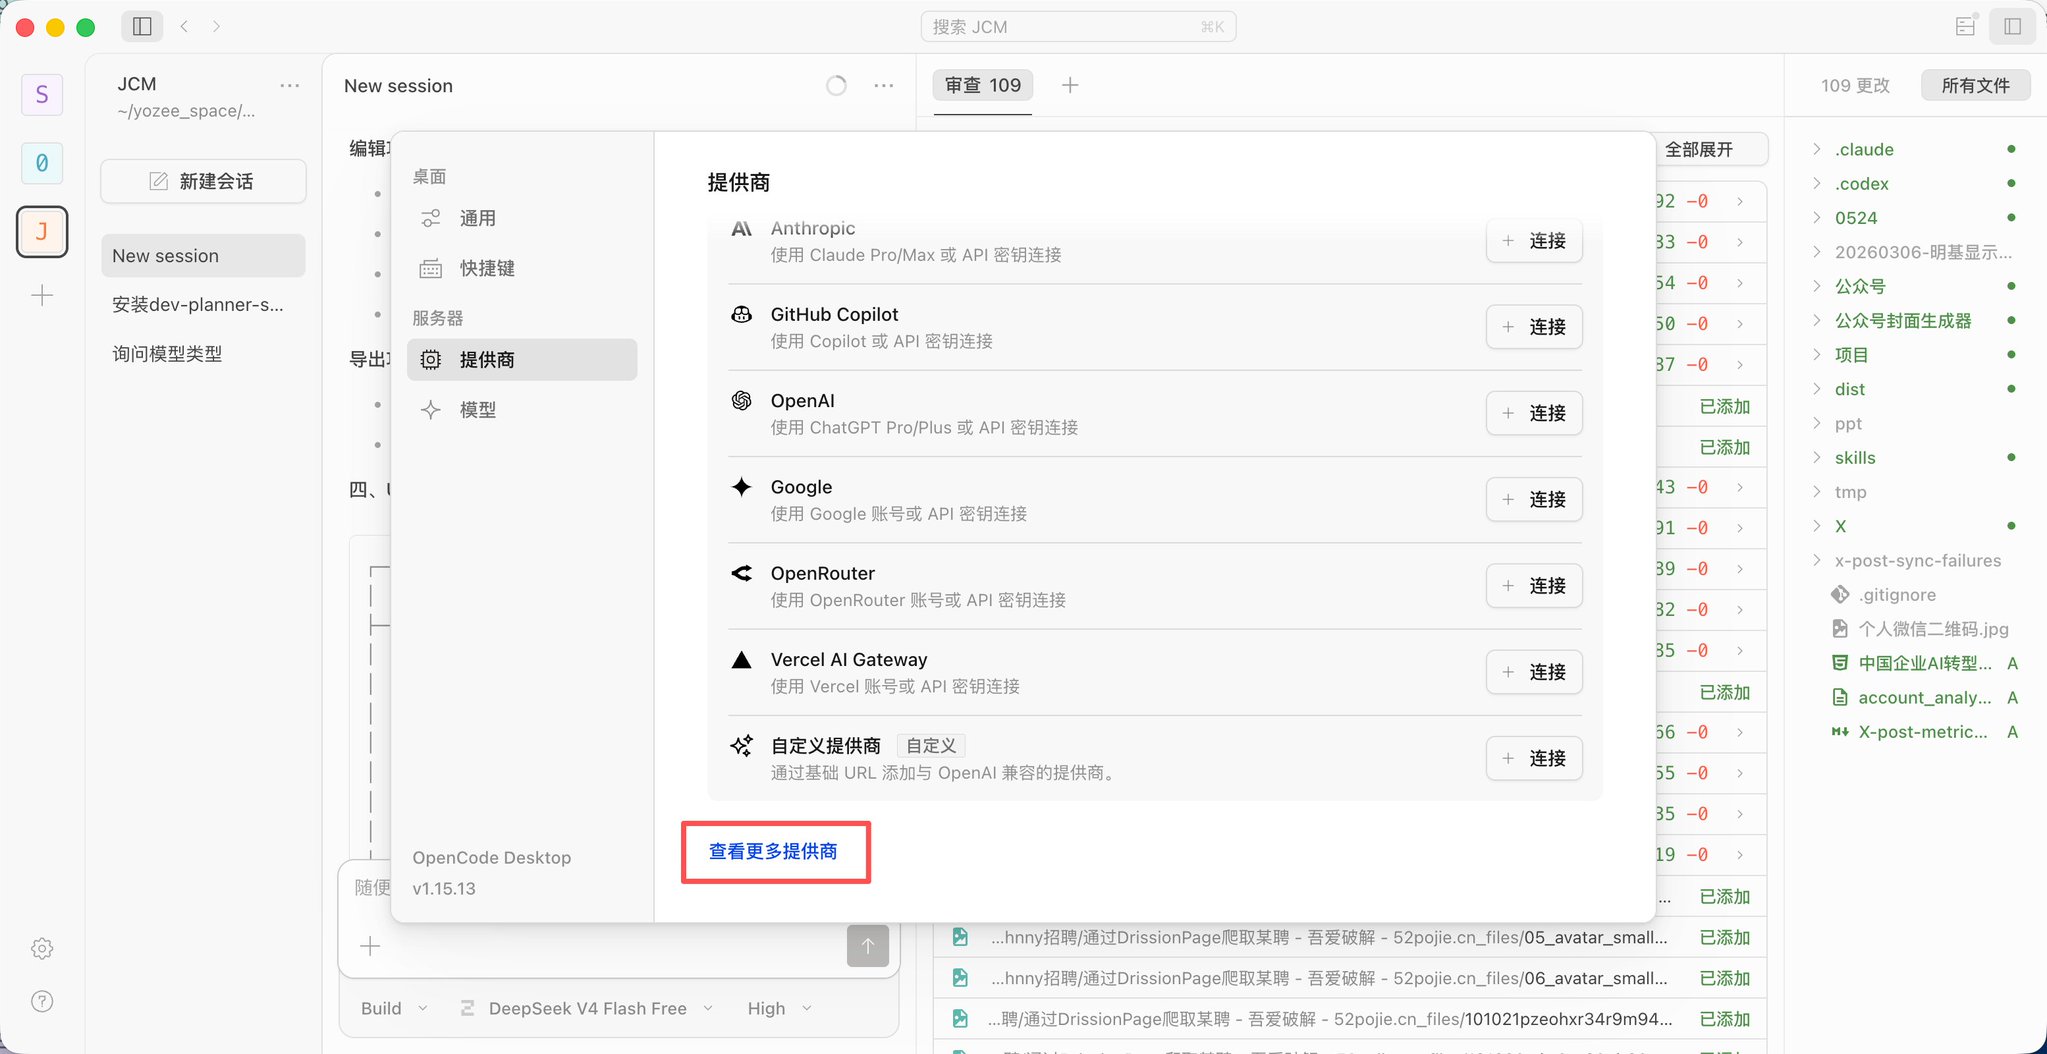Screen dimensions: 2047x1054
Task: Open the Build agent dropdown
Action: 394,1009
